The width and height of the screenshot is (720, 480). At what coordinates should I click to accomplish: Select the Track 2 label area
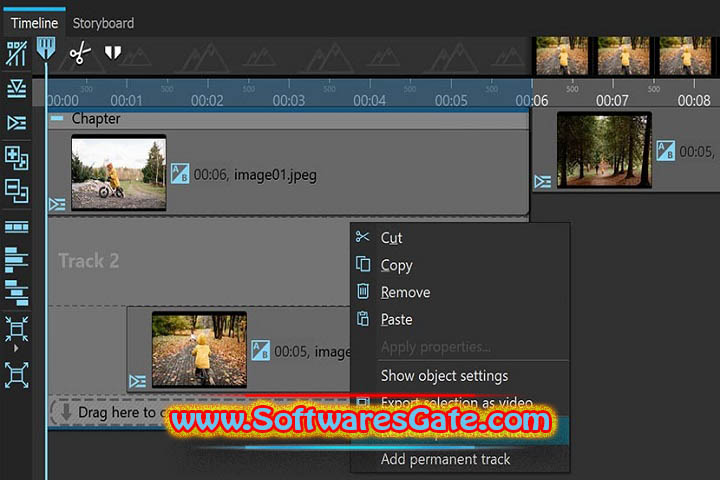[89, 260]
